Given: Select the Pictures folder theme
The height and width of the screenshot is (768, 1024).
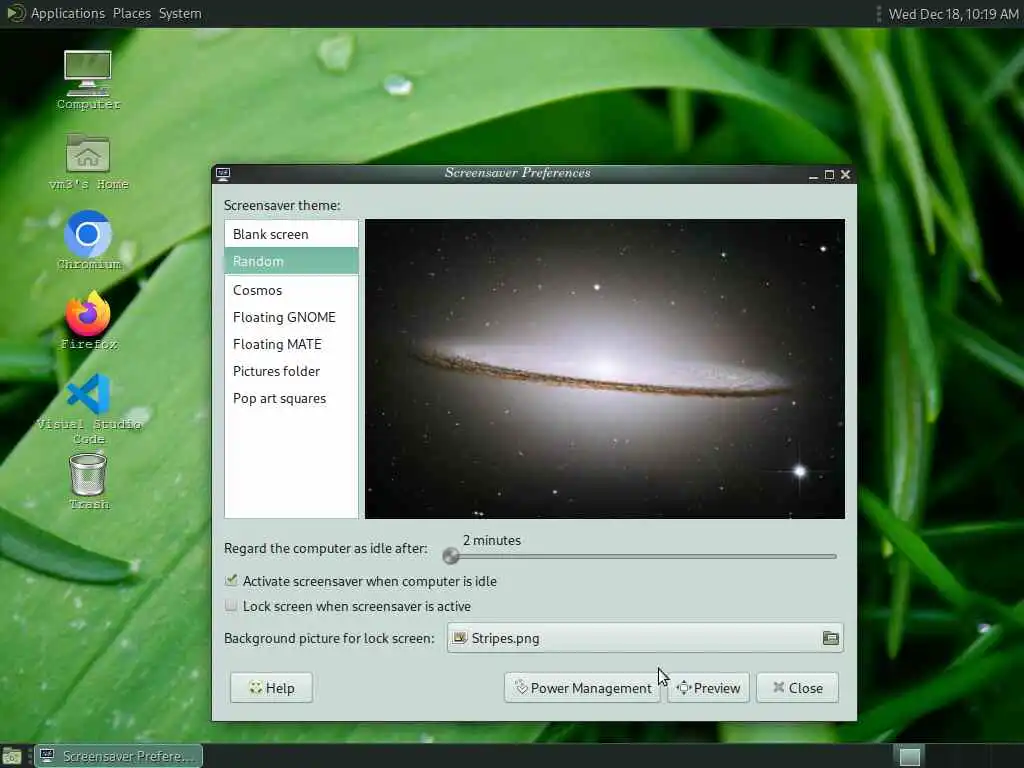Looking at the screenshot, I should [291, 371].
